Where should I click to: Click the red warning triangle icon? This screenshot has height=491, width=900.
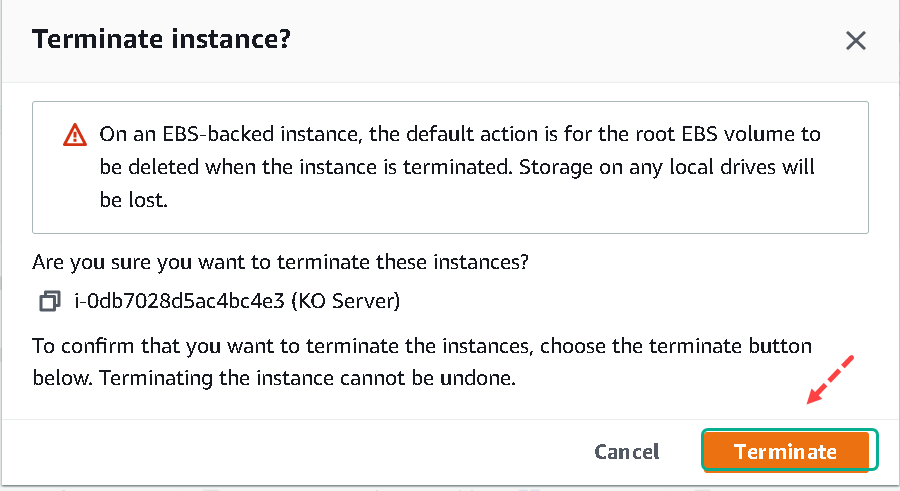click(x=75, y=135)
